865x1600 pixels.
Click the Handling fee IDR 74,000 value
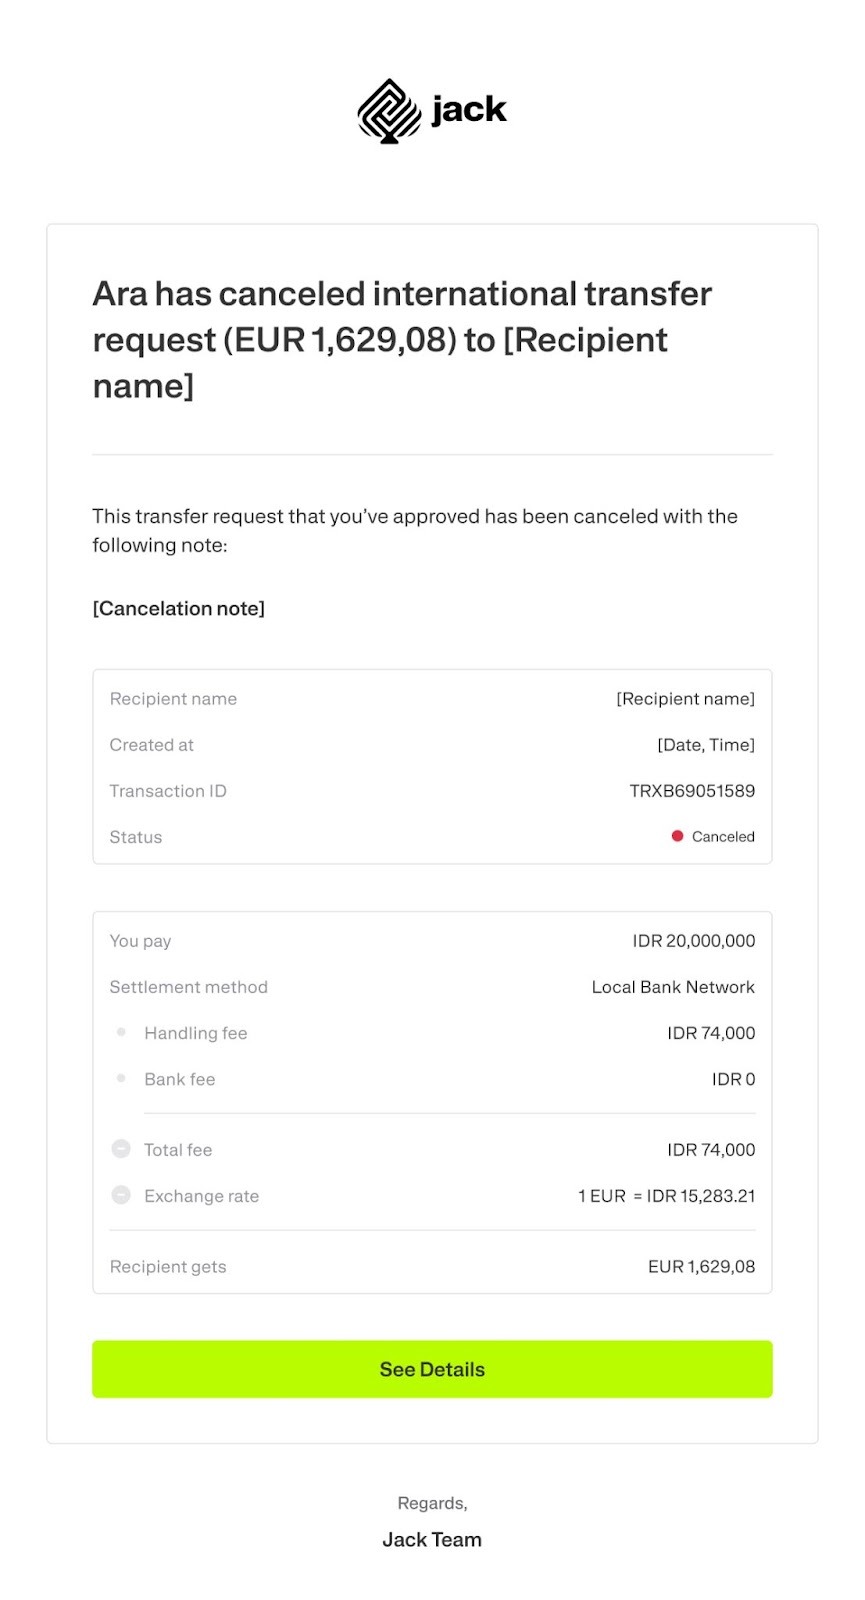[x=711, y=1033]
